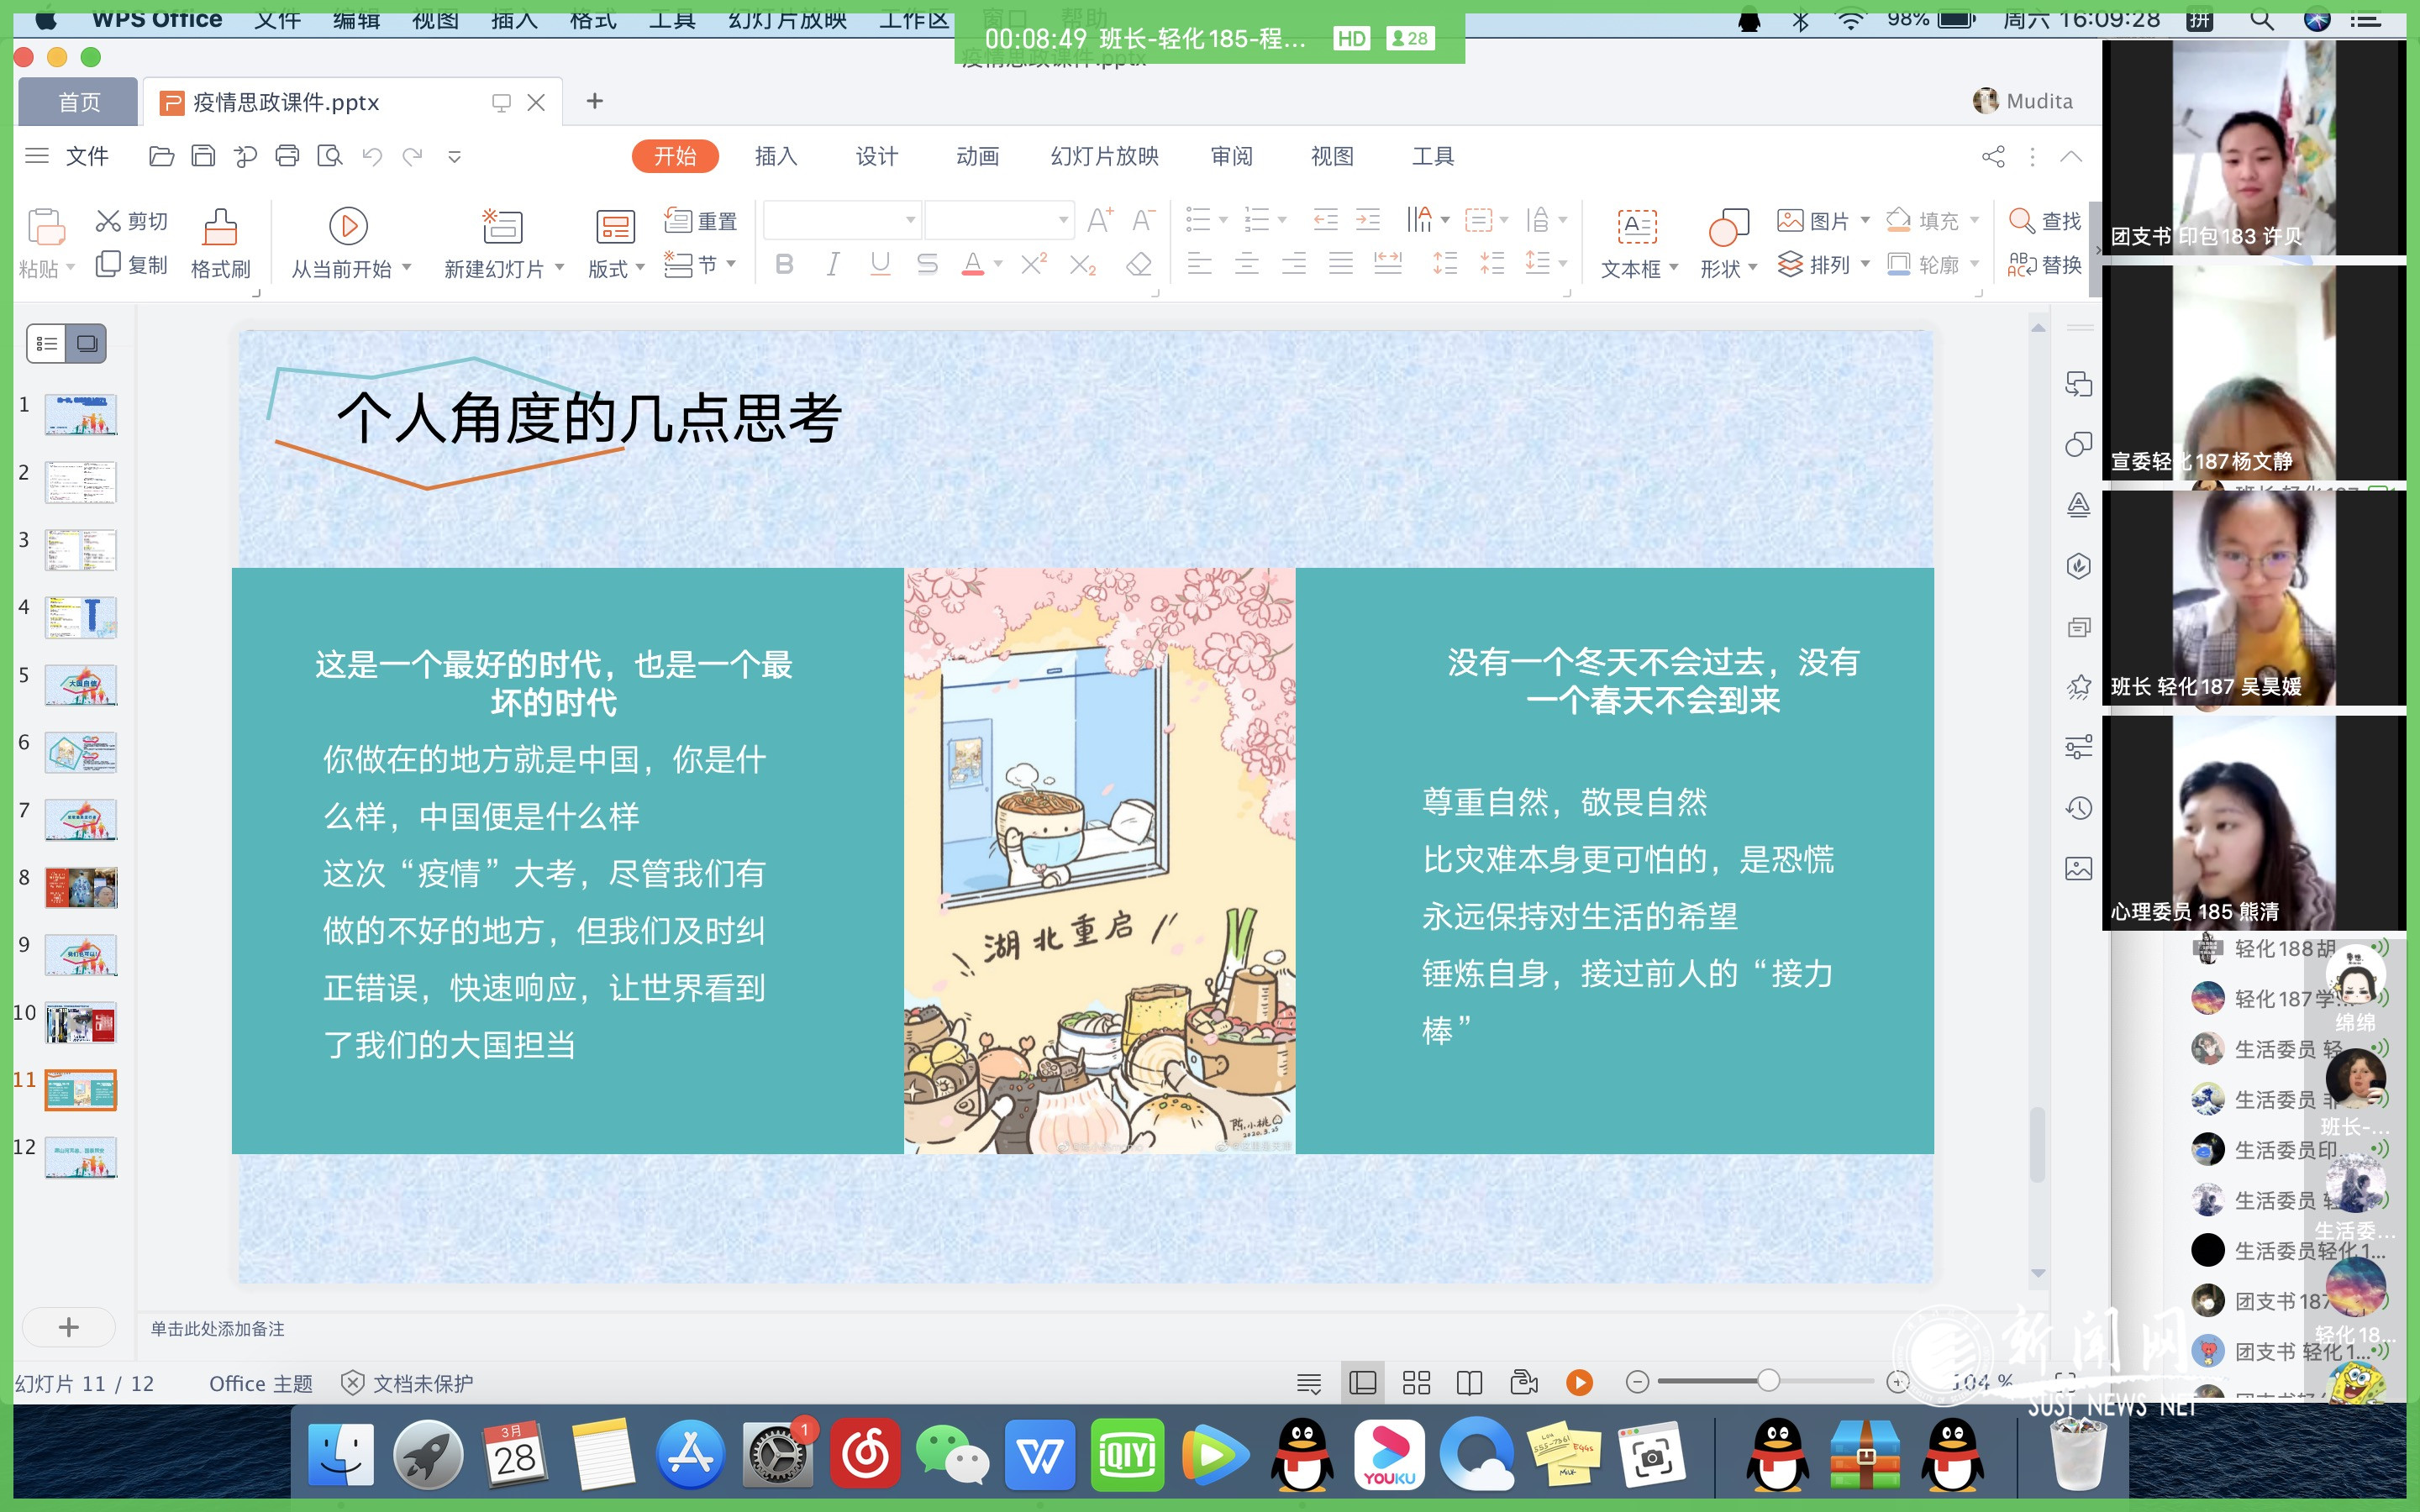The width and height of the screenshot is (2420, 1512).
Task: Open the font name dropdown
Action: (x=909, y=220)
